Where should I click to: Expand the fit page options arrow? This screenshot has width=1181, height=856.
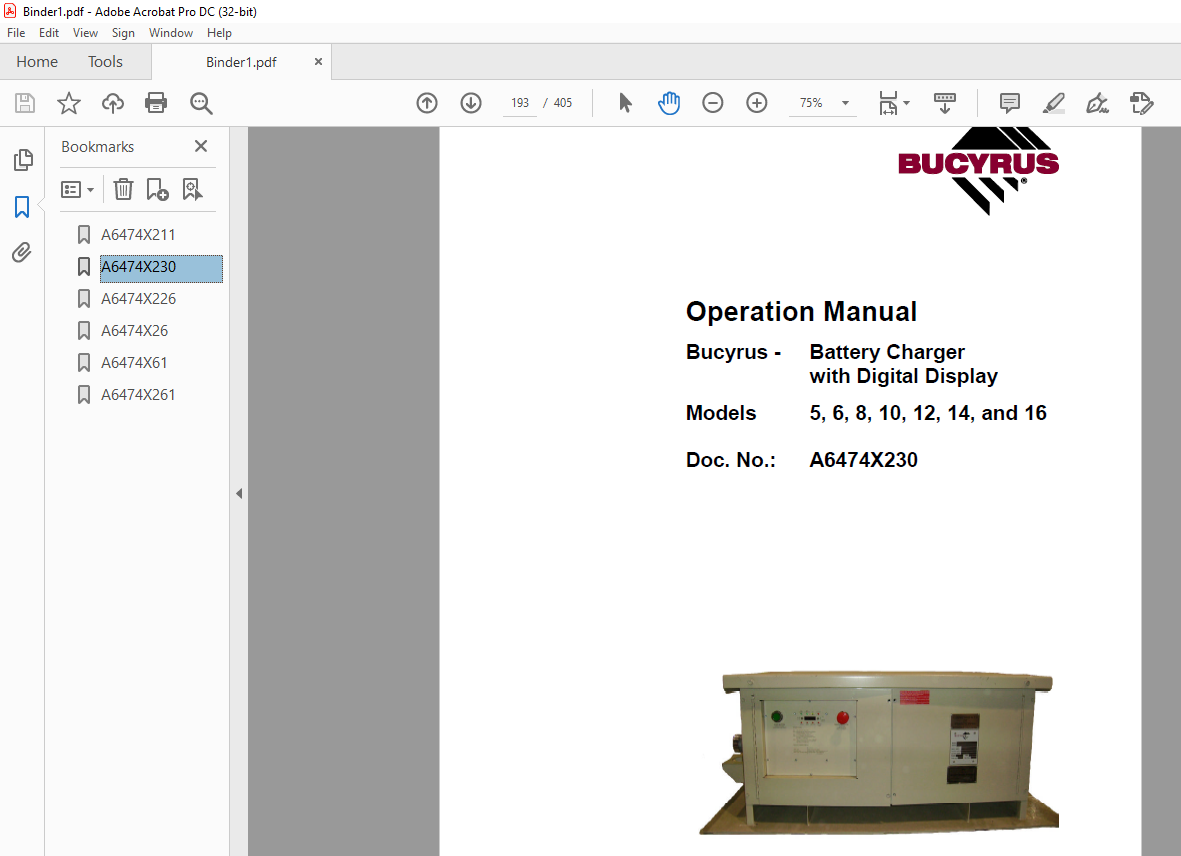click(906, 103)
